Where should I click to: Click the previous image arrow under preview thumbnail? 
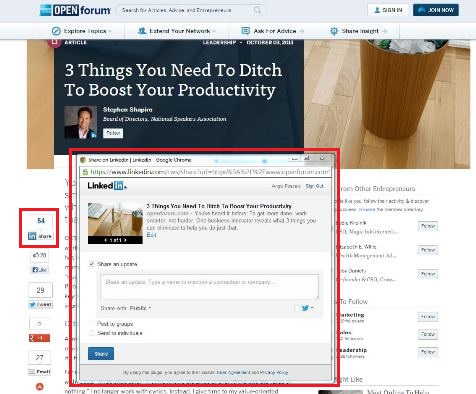106,240
